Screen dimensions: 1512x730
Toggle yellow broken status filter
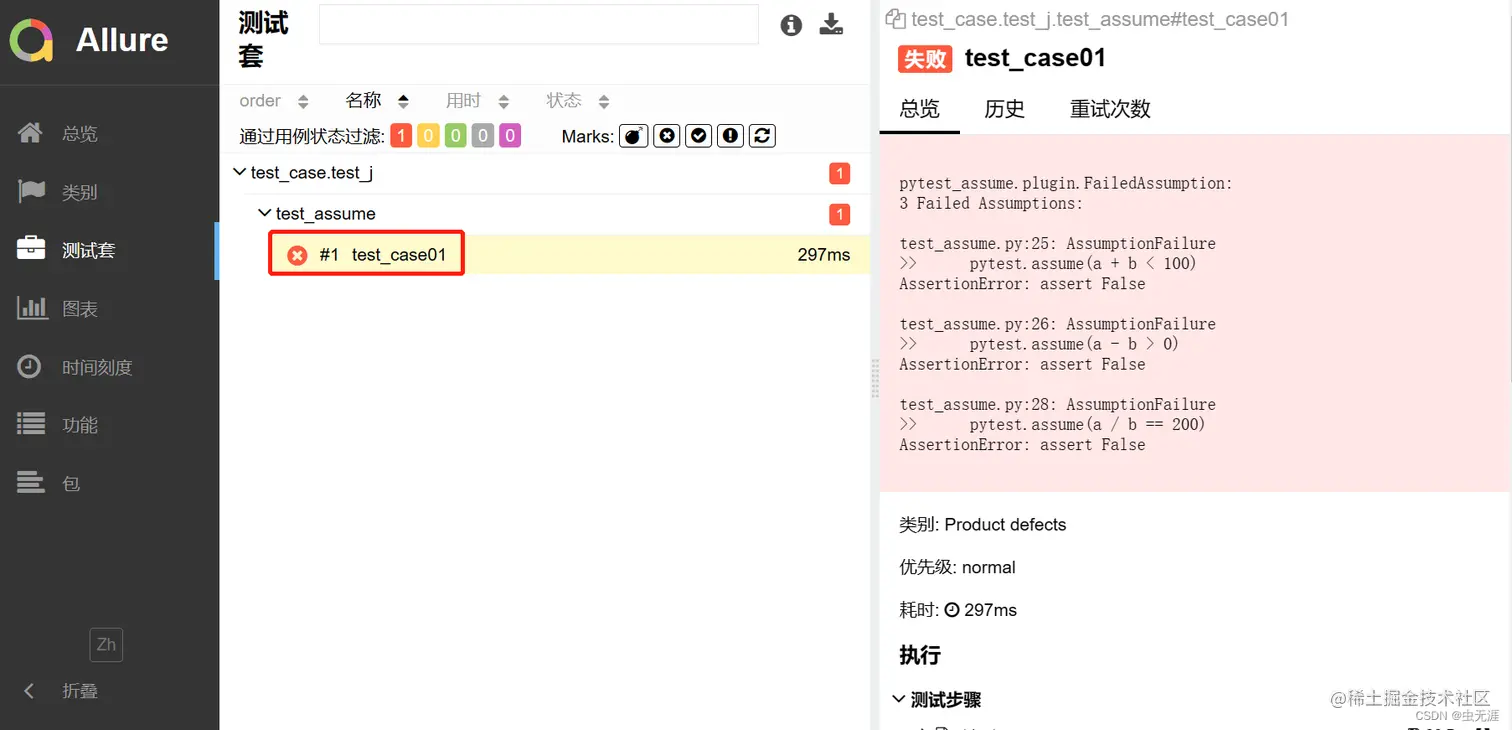[428, 136]
